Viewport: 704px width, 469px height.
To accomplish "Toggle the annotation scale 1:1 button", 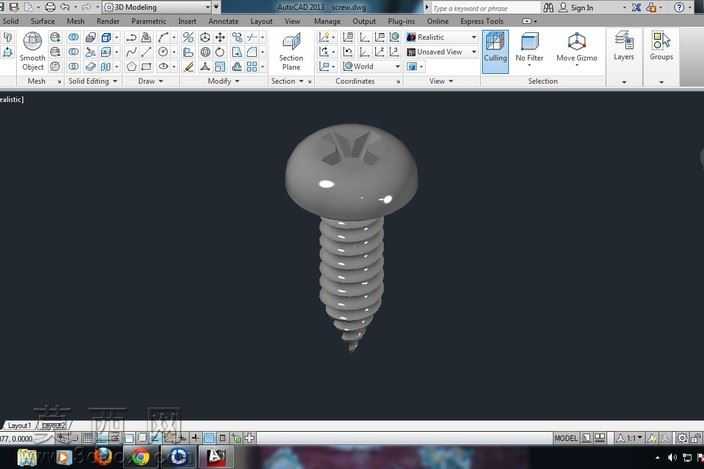I will [630, 438].
